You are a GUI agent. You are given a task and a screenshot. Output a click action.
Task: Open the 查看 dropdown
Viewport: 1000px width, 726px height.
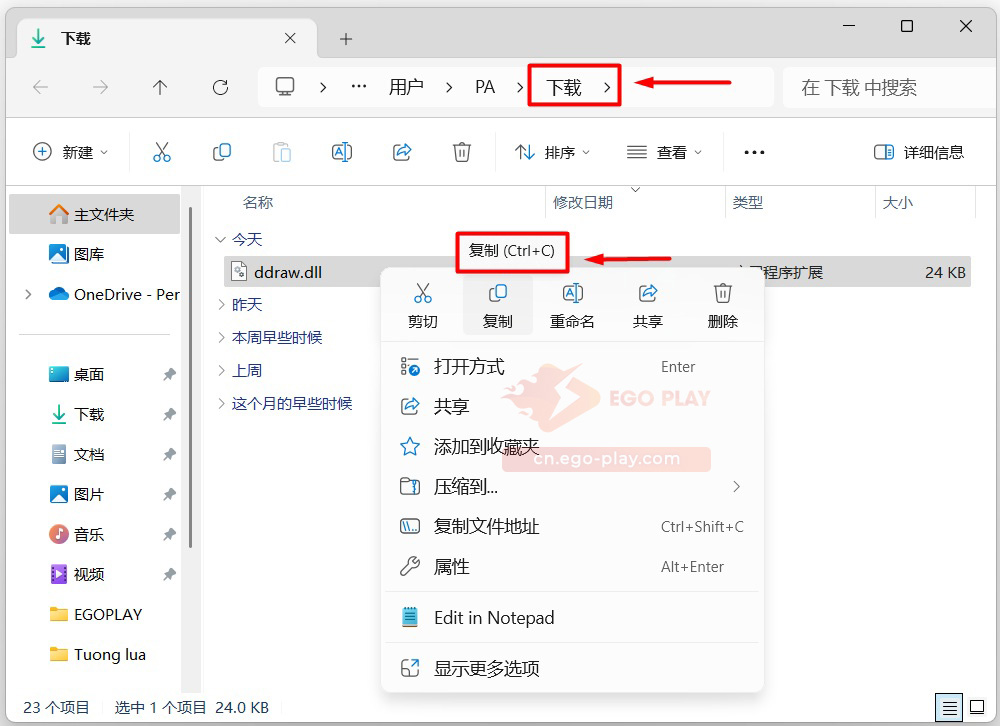[664, 152]
